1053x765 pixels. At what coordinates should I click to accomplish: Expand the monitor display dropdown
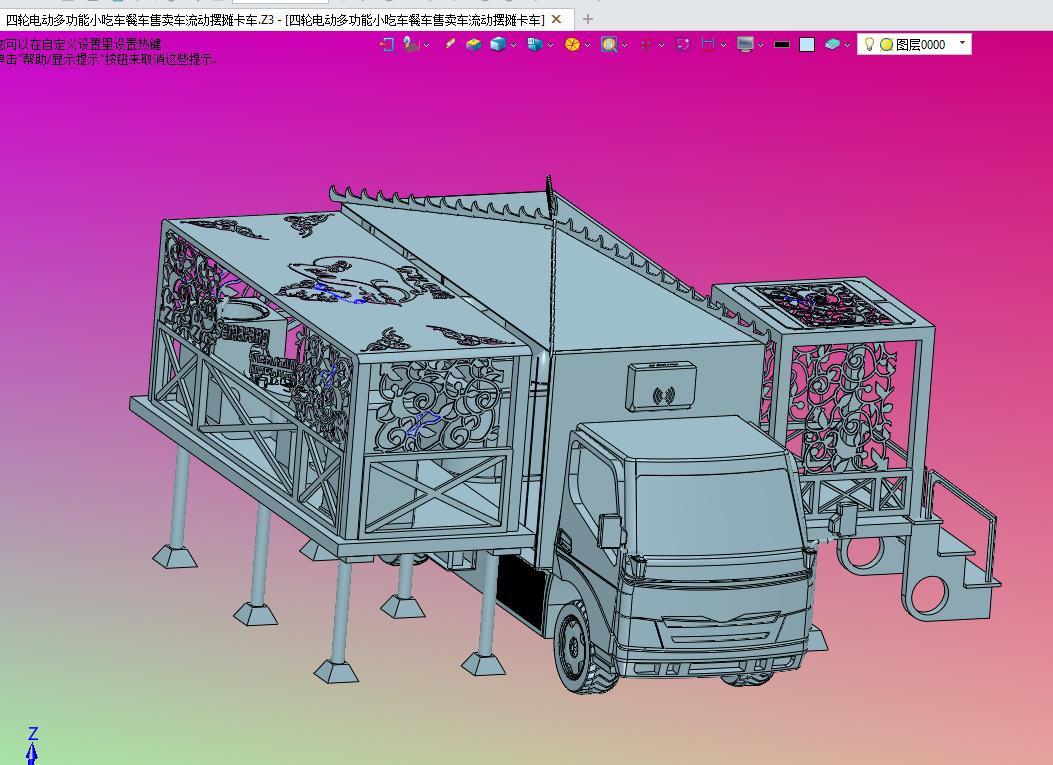pos(760,45)
